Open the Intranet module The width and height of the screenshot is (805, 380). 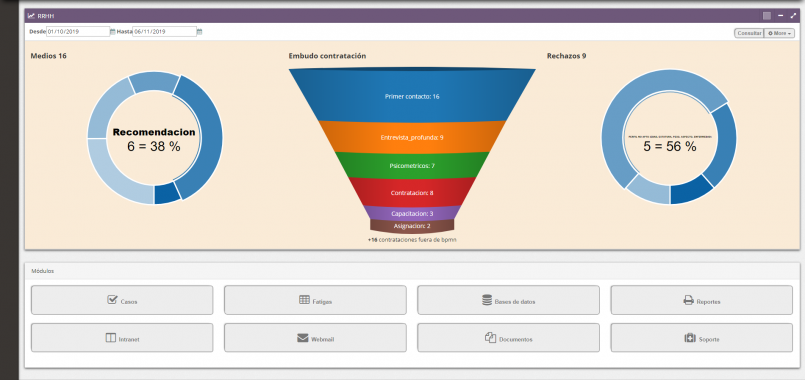pos(122,338)
